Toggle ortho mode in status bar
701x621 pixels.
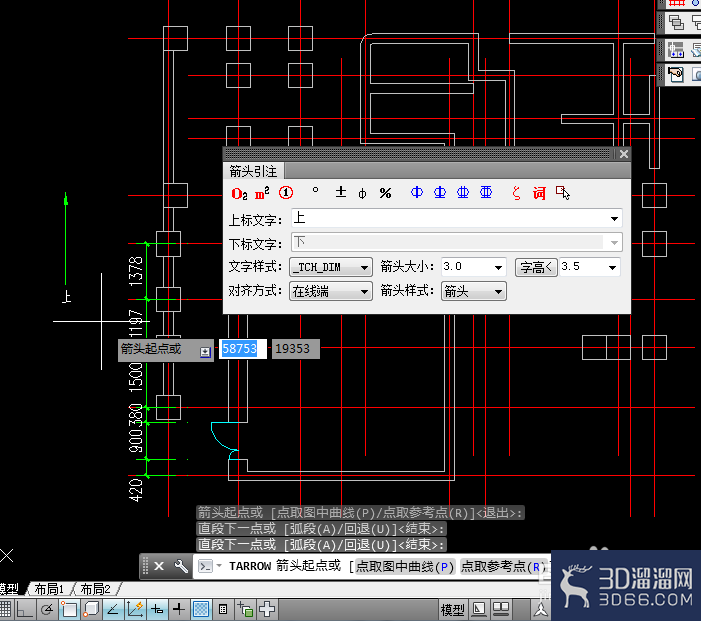pyautogui.click(x=25, y=609)
